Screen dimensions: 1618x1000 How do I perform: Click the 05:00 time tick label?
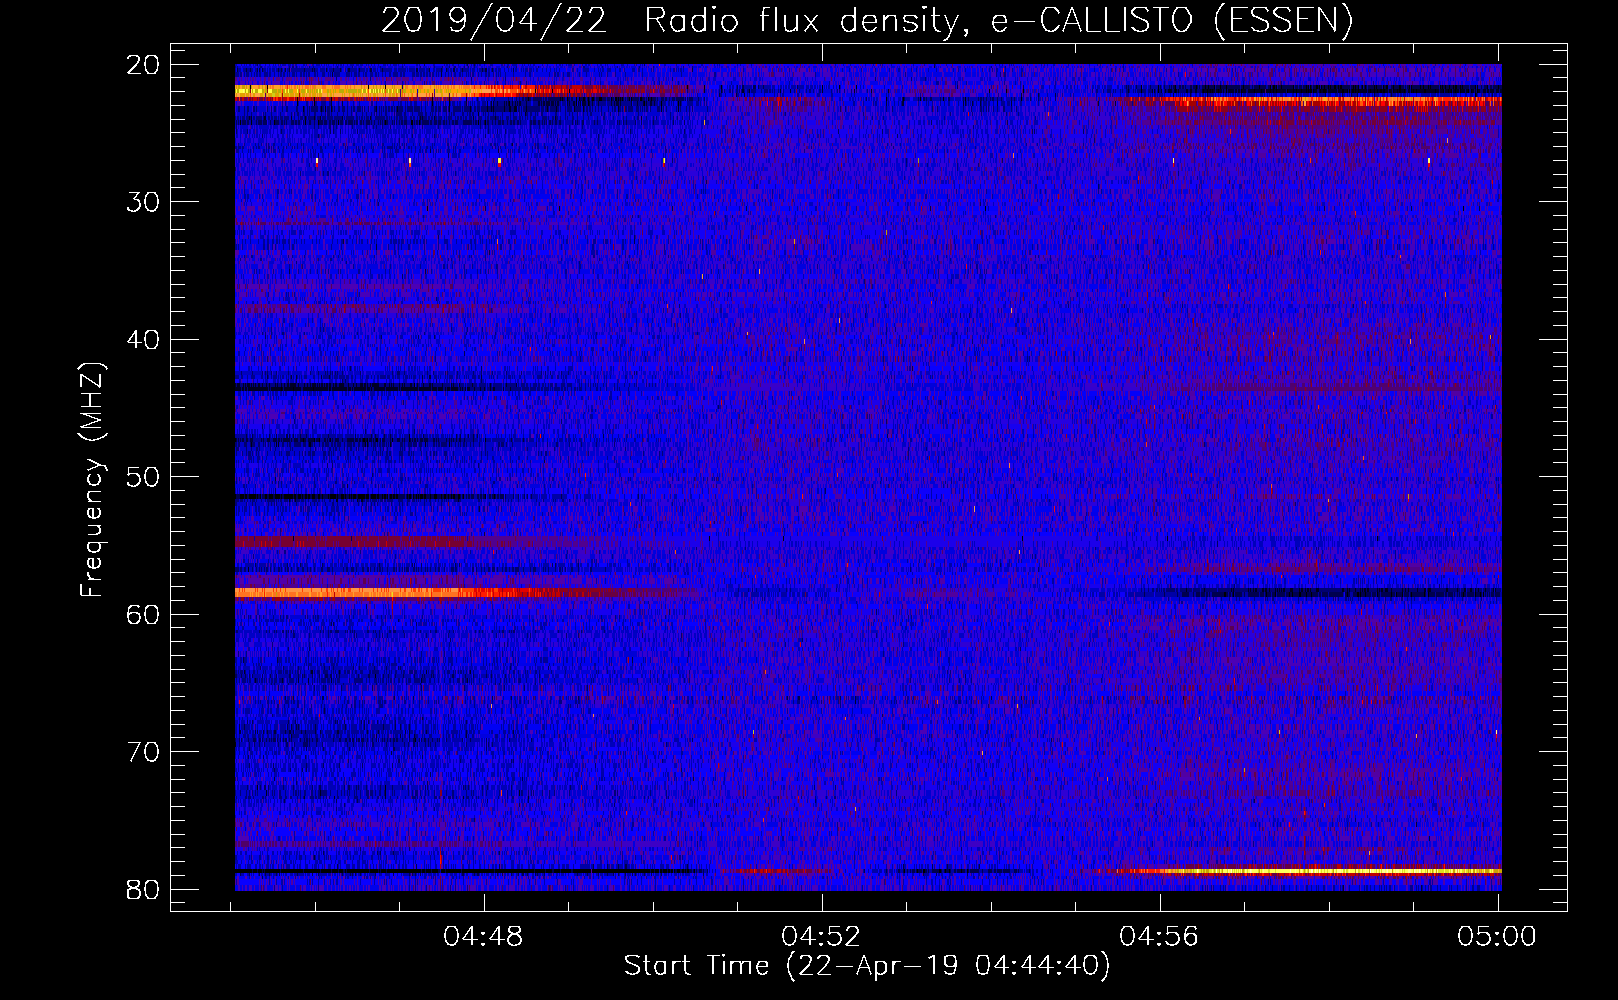pos(1497,937)
